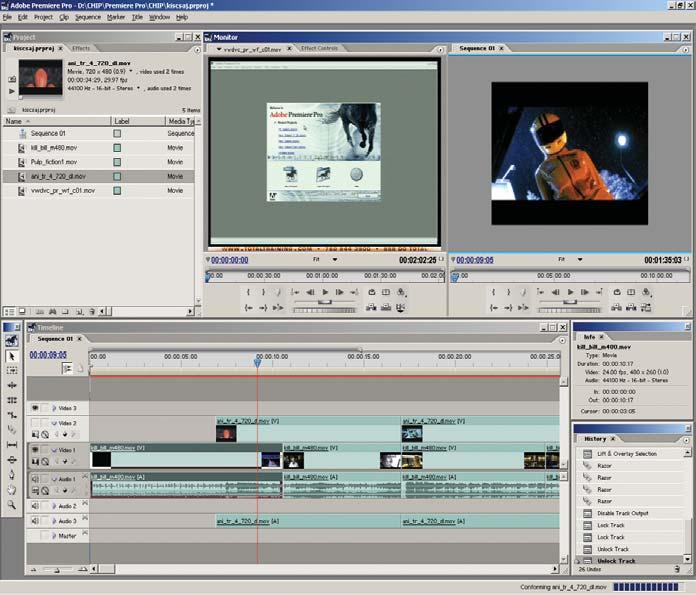The width and height of the screenshot is (696, 595).
Task: Click Set Unnumbered Marker in timeline
Action: [80, 368]
